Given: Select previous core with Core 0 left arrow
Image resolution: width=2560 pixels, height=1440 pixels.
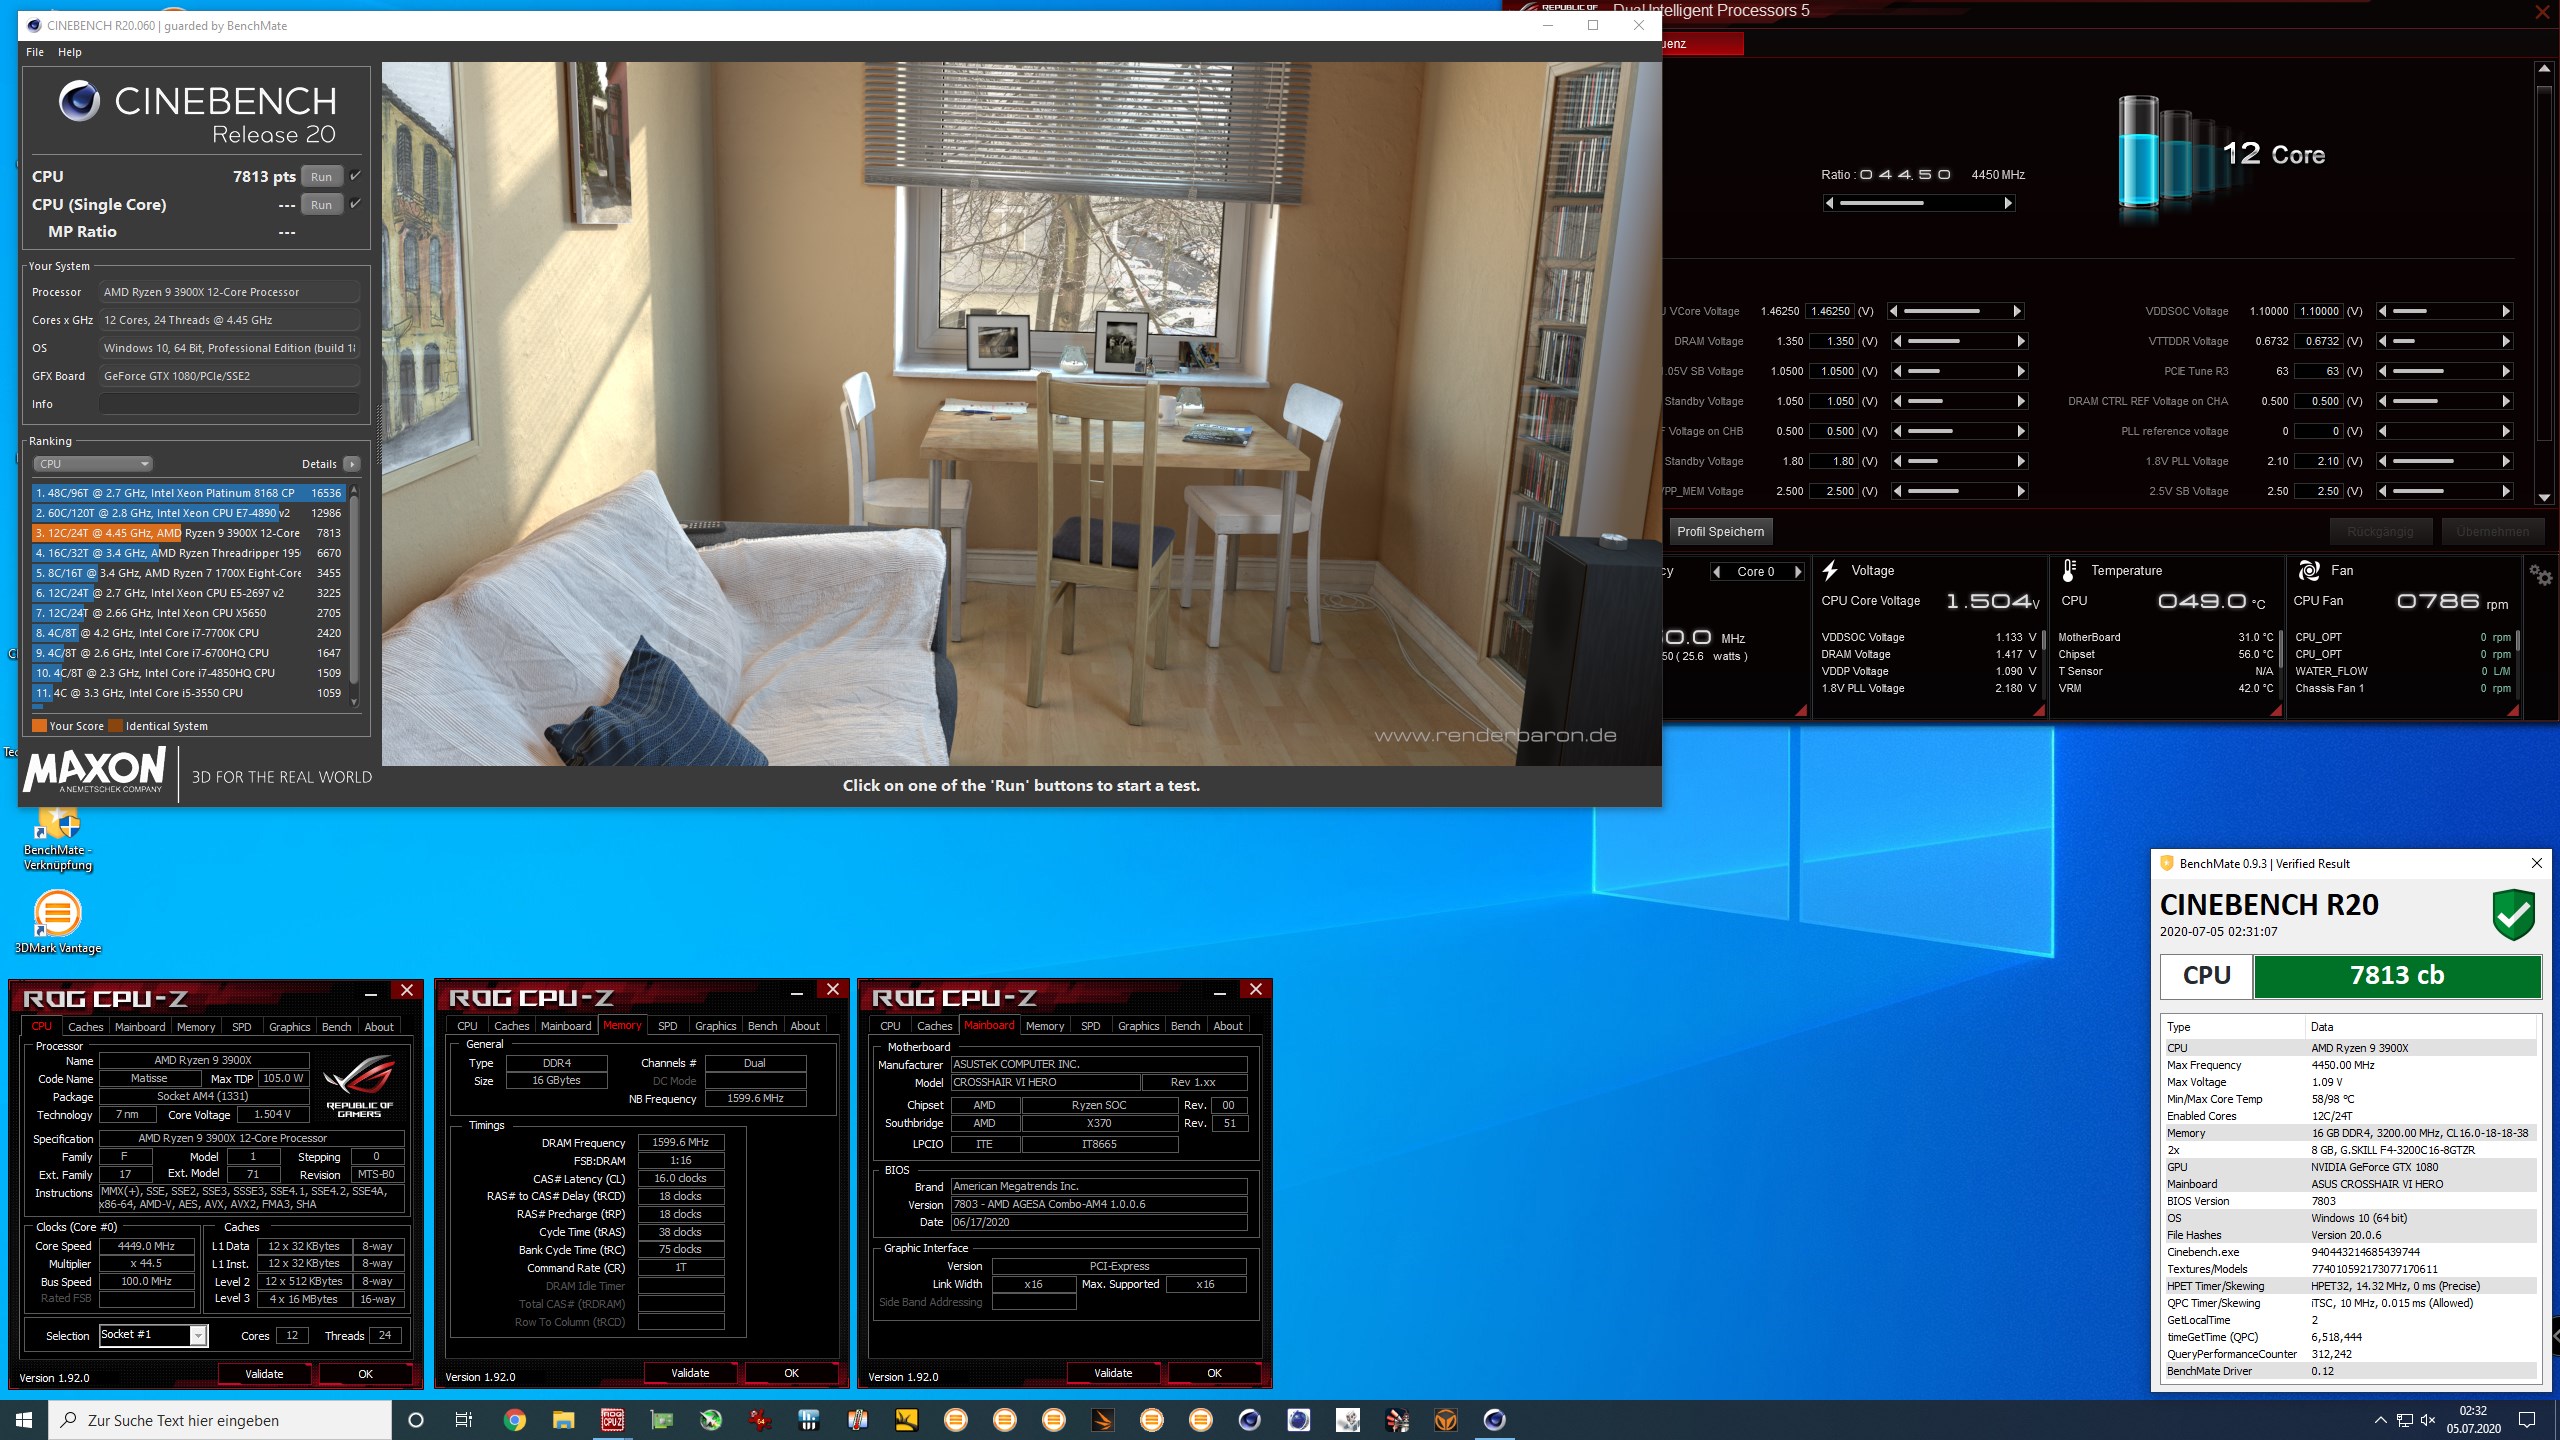Looking at the screenshot, I should (x=1717, y=572).
